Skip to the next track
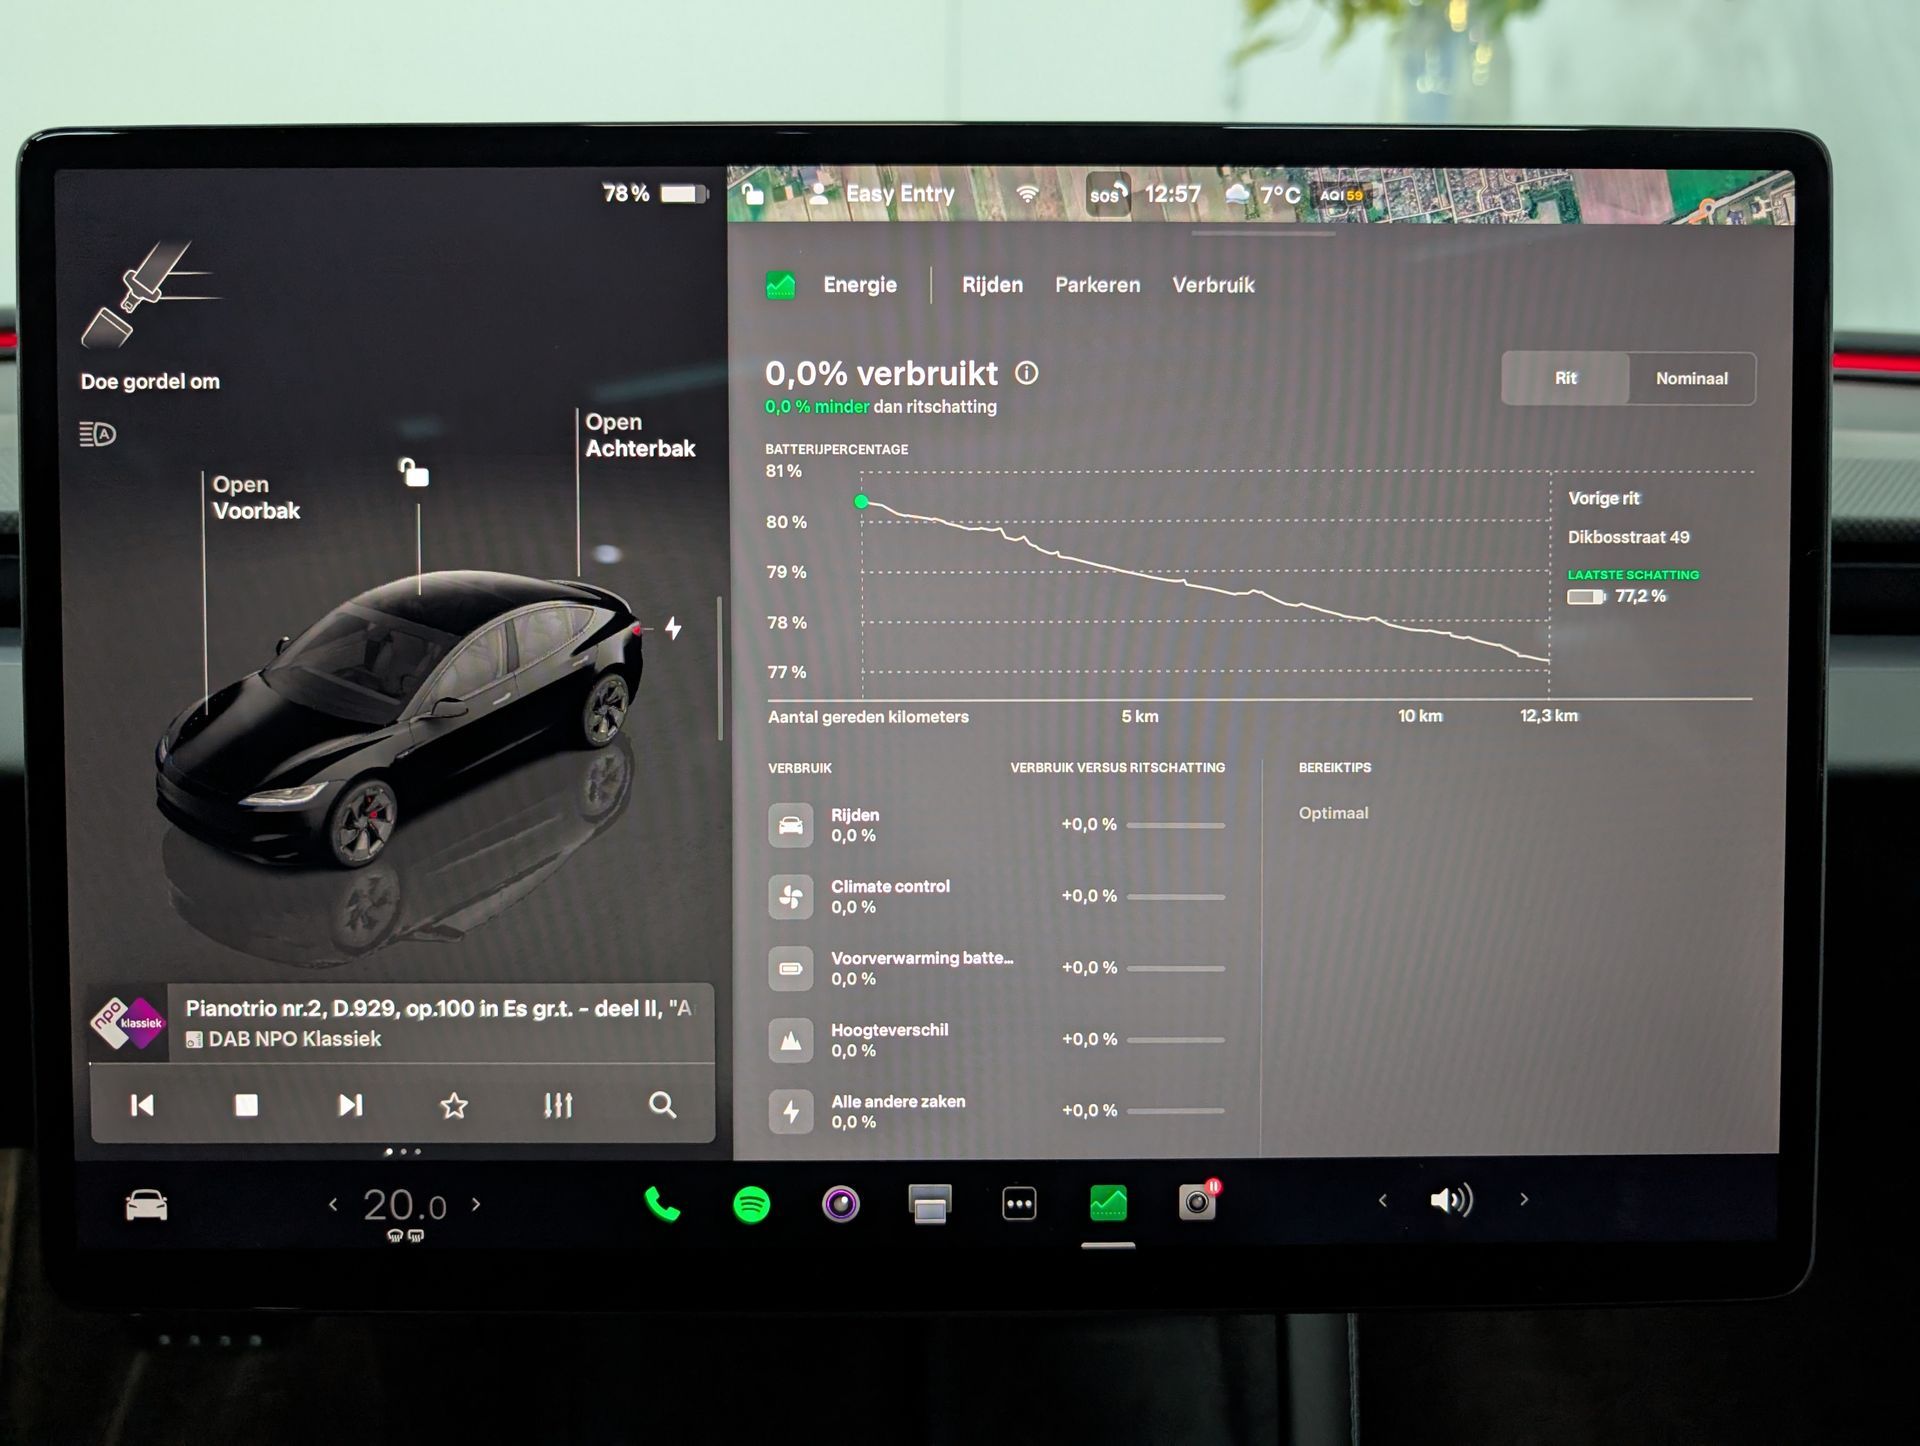Viewport: 1920px width, 1446px height. tap(350, 1105)
